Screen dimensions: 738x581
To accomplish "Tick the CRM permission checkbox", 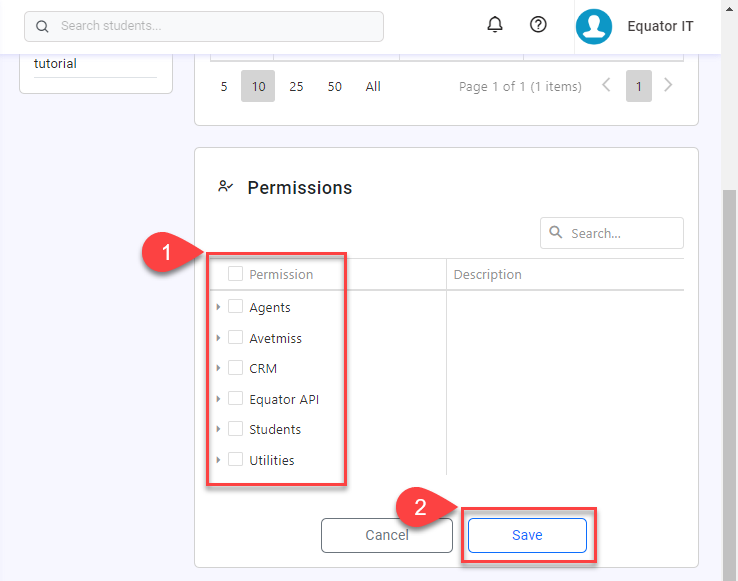I will pos(236,368).
